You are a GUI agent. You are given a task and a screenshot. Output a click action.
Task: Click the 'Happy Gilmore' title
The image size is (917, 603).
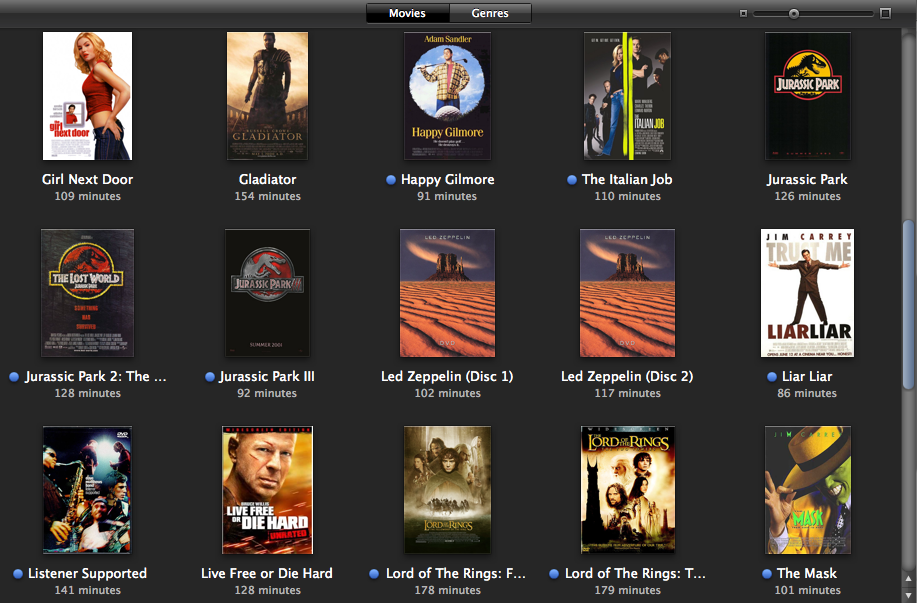pos(448,180)
